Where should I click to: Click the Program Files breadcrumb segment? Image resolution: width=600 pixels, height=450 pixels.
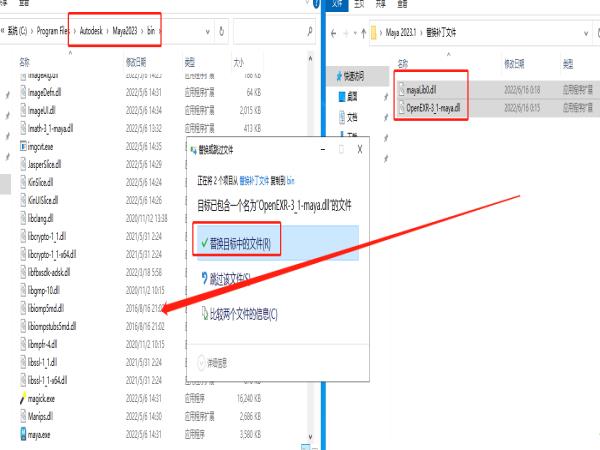[52, 31]
